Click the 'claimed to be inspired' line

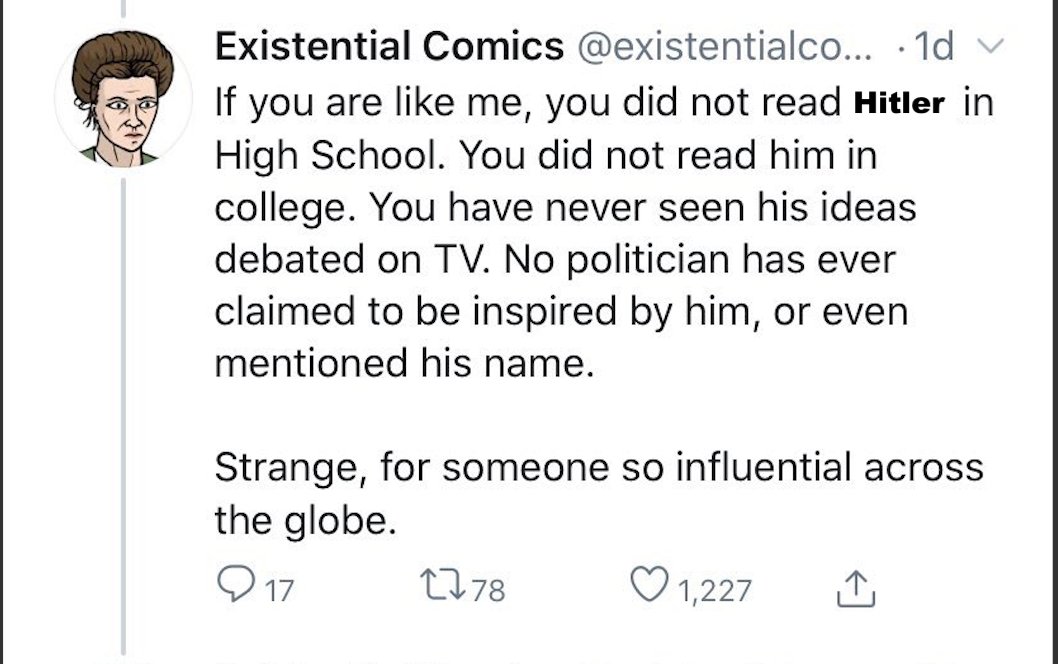[x=561, y=311]
